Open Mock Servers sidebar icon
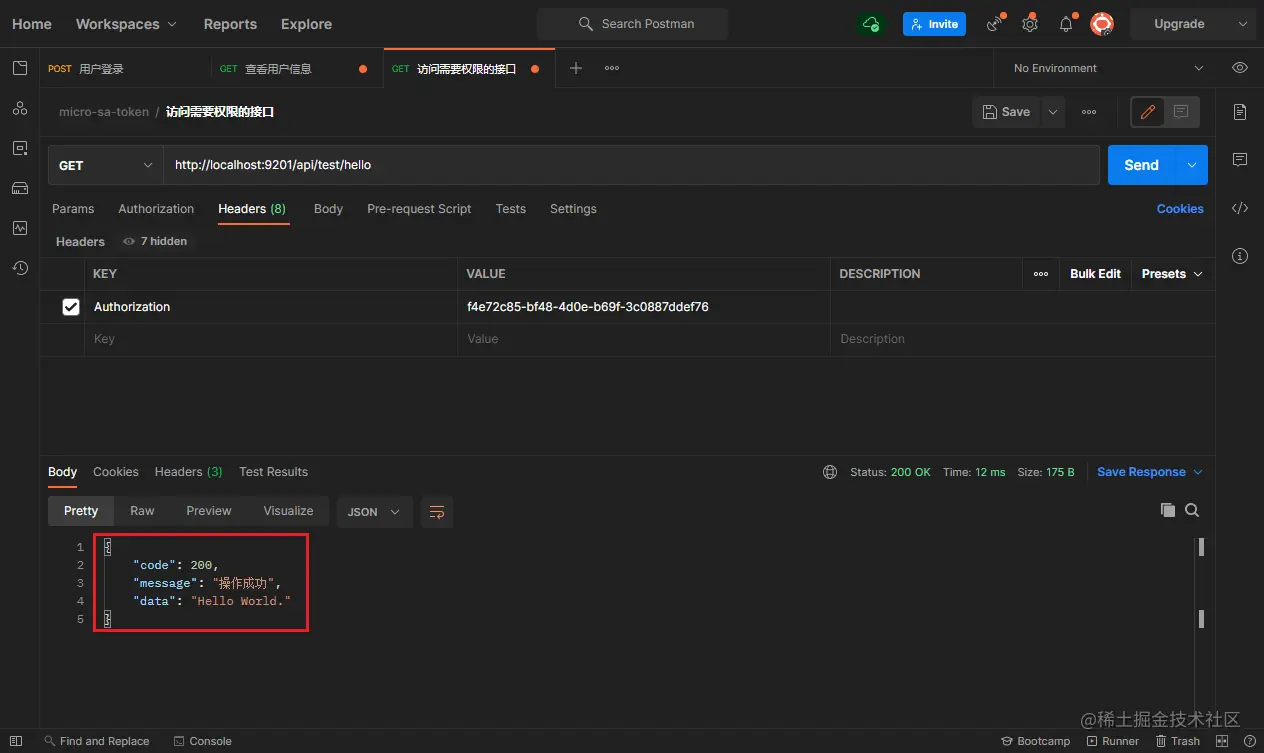Image resolution: width=1264 pixels, height=753 pixels. [x=20, y=188]
